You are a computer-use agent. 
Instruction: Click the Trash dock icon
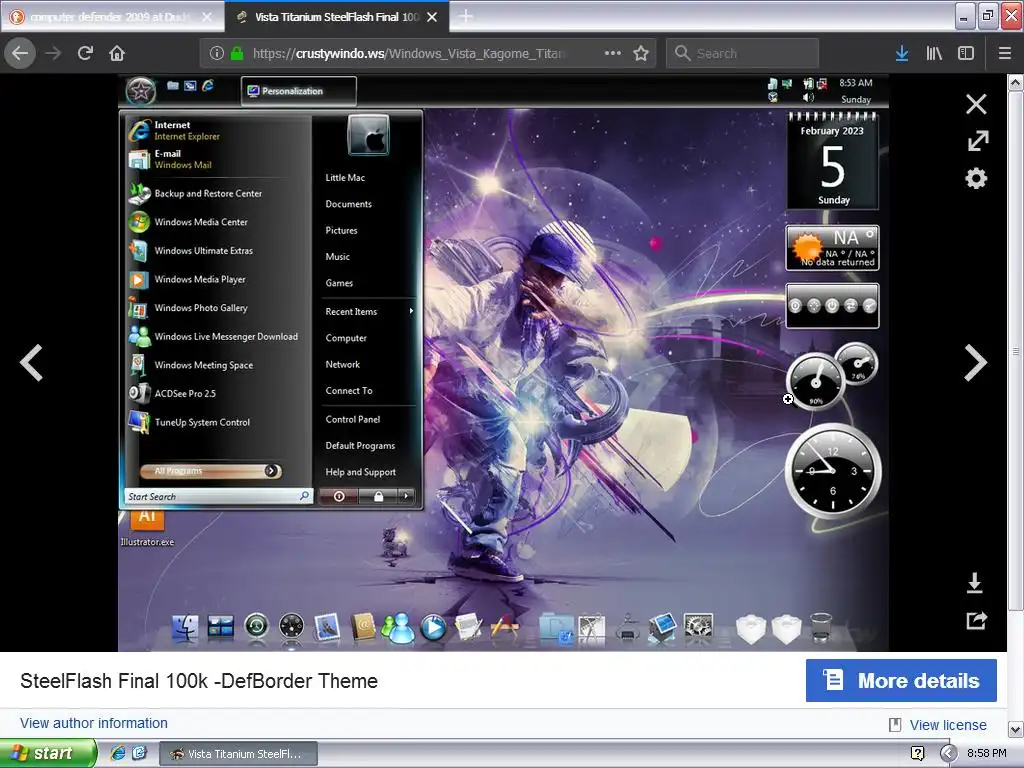[x=821, y=628]
